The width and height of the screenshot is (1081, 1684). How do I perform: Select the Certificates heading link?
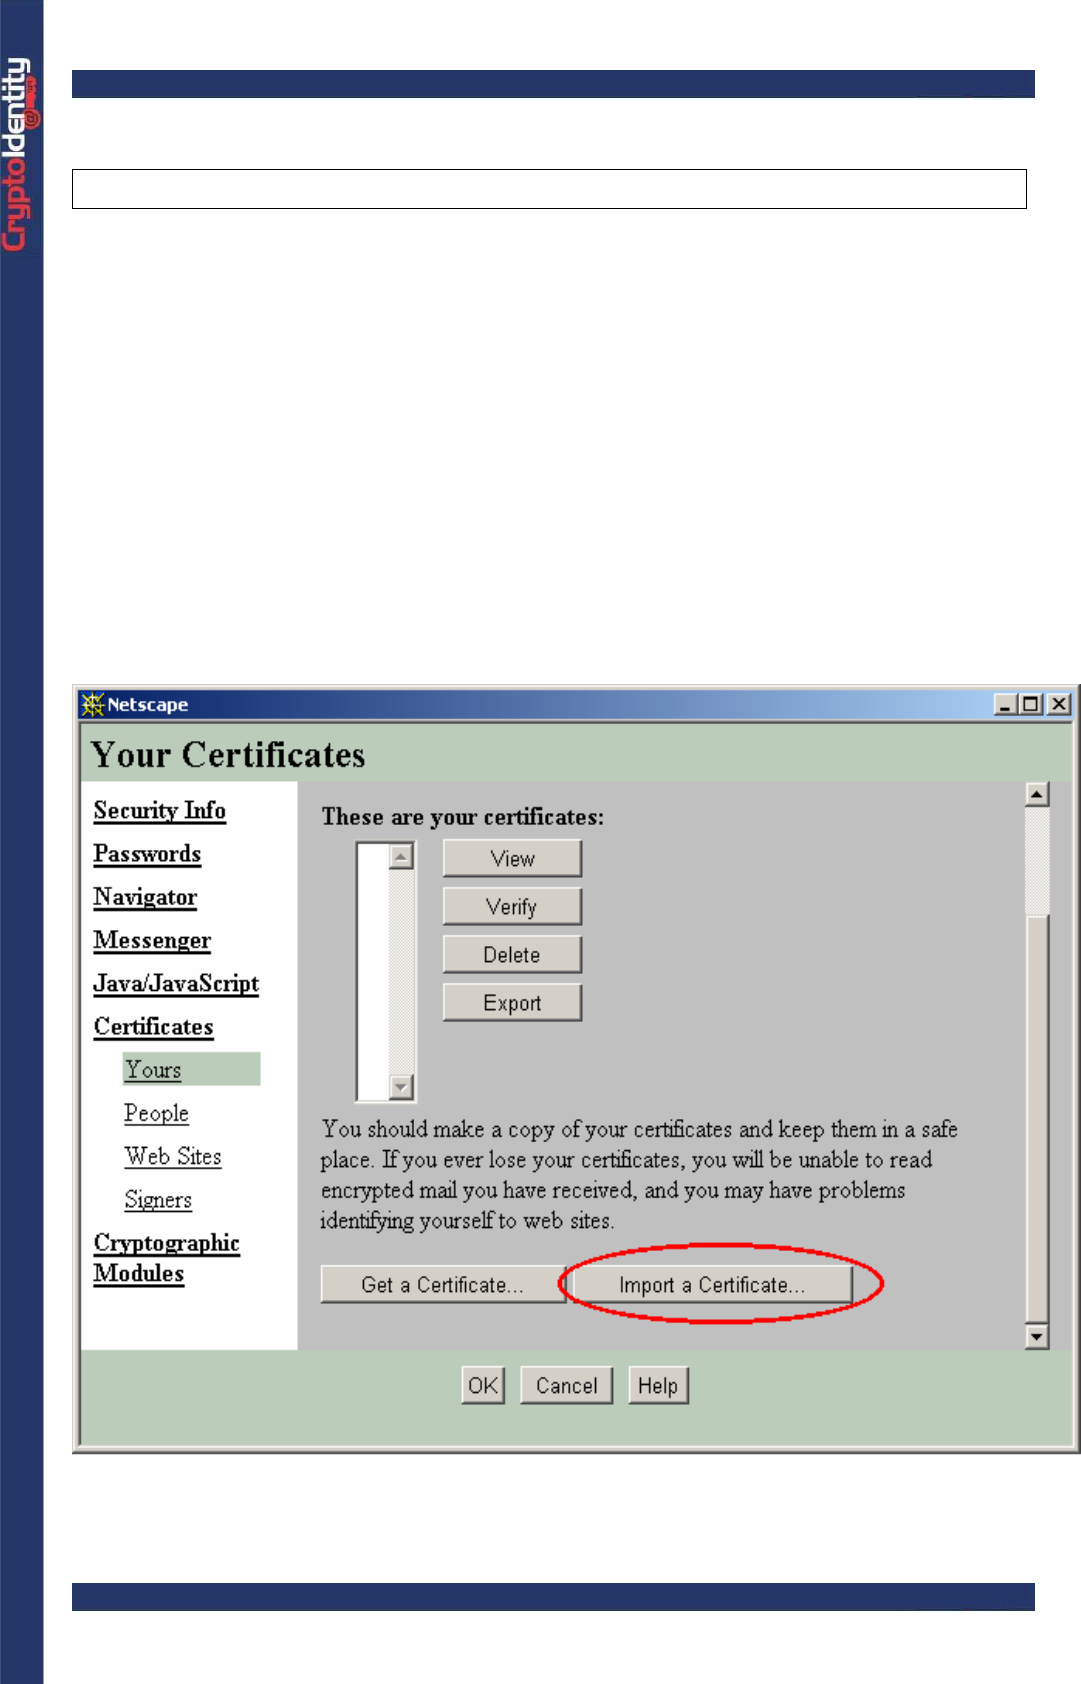154,1027
